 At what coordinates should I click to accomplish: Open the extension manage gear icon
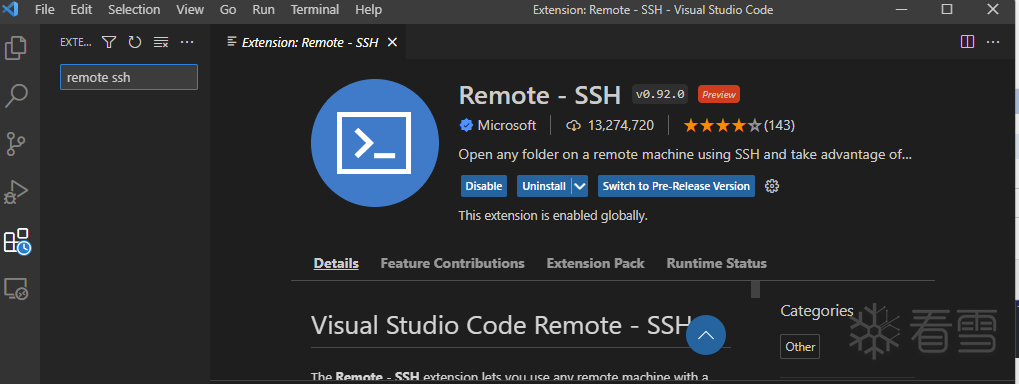tap(772, 186)
